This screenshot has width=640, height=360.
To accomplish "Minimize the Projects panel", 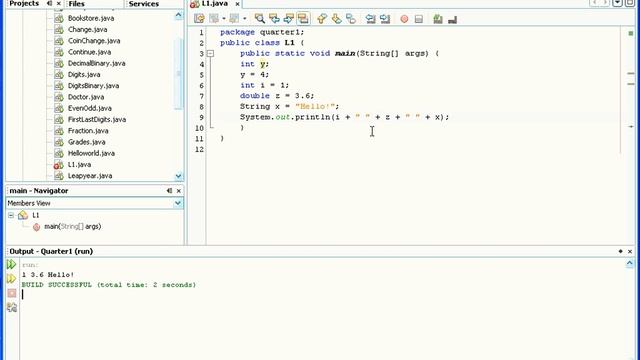I will (49, 4).
